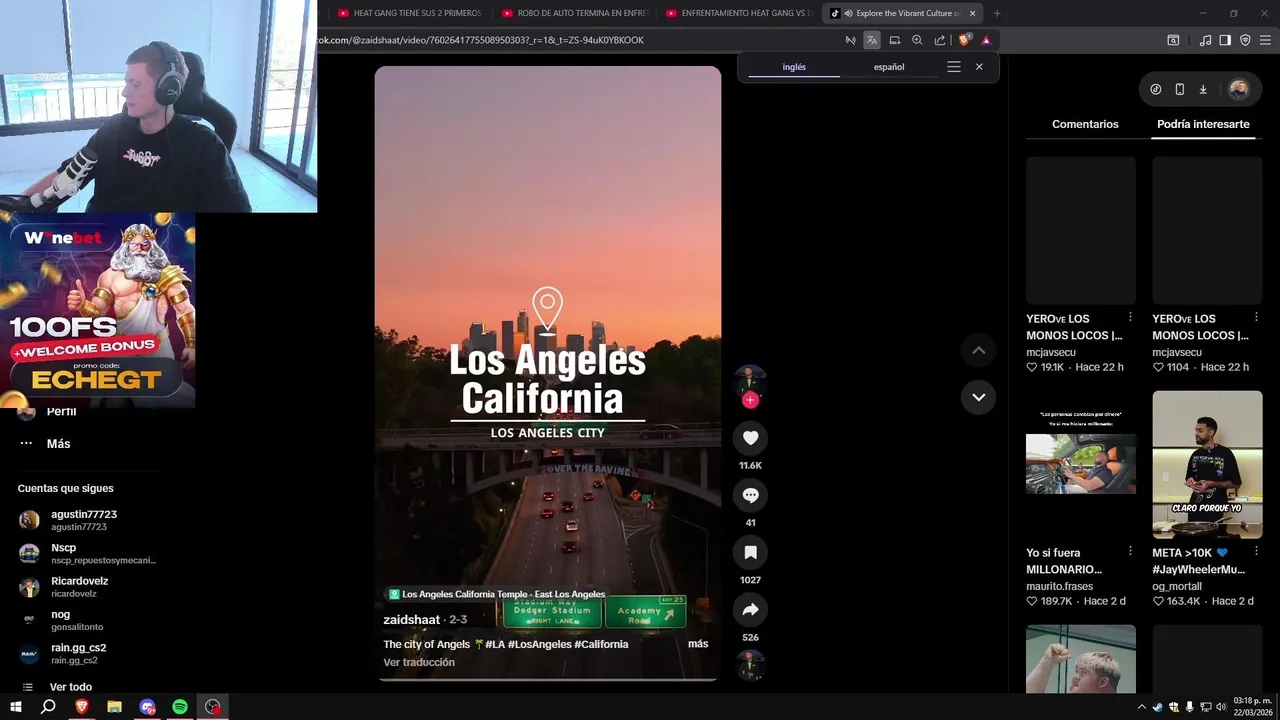Open options for META >10K card
Image resolution: width=1280 pixels, height=720 pixels.
1257,552
